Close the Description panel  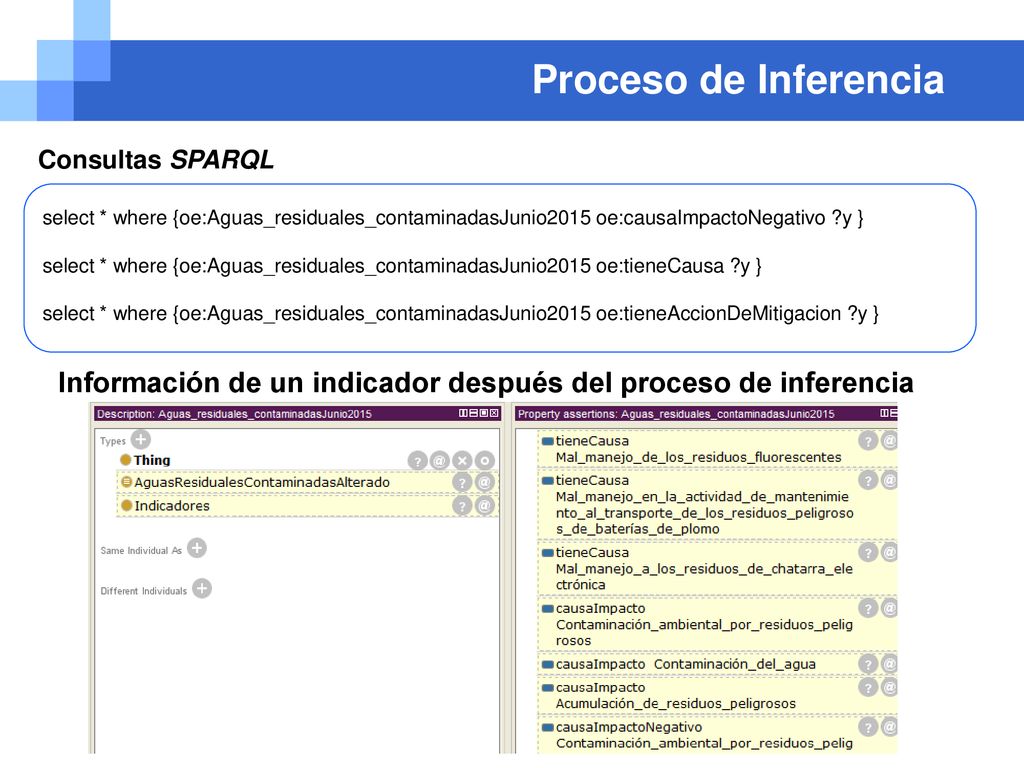494,413
